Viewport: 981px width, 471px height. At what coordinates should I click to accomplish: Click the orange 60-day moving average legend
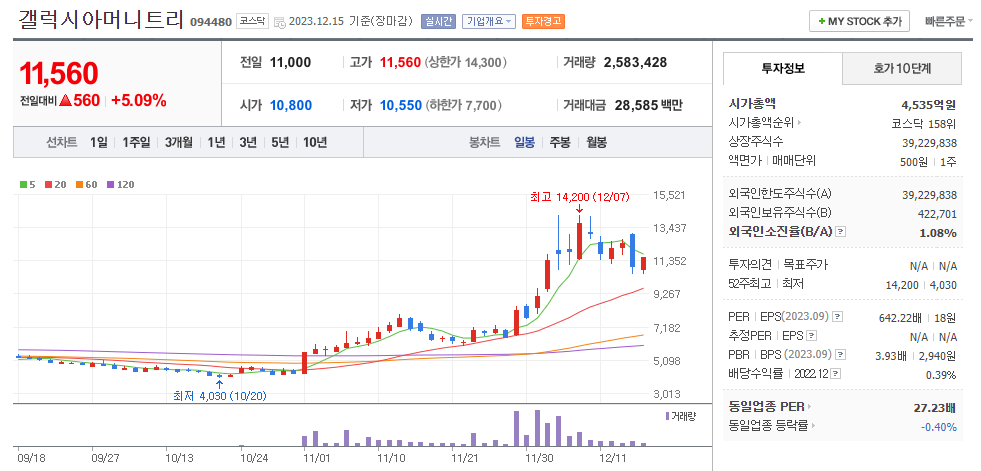pyautogui.click(x=87, y=185)
